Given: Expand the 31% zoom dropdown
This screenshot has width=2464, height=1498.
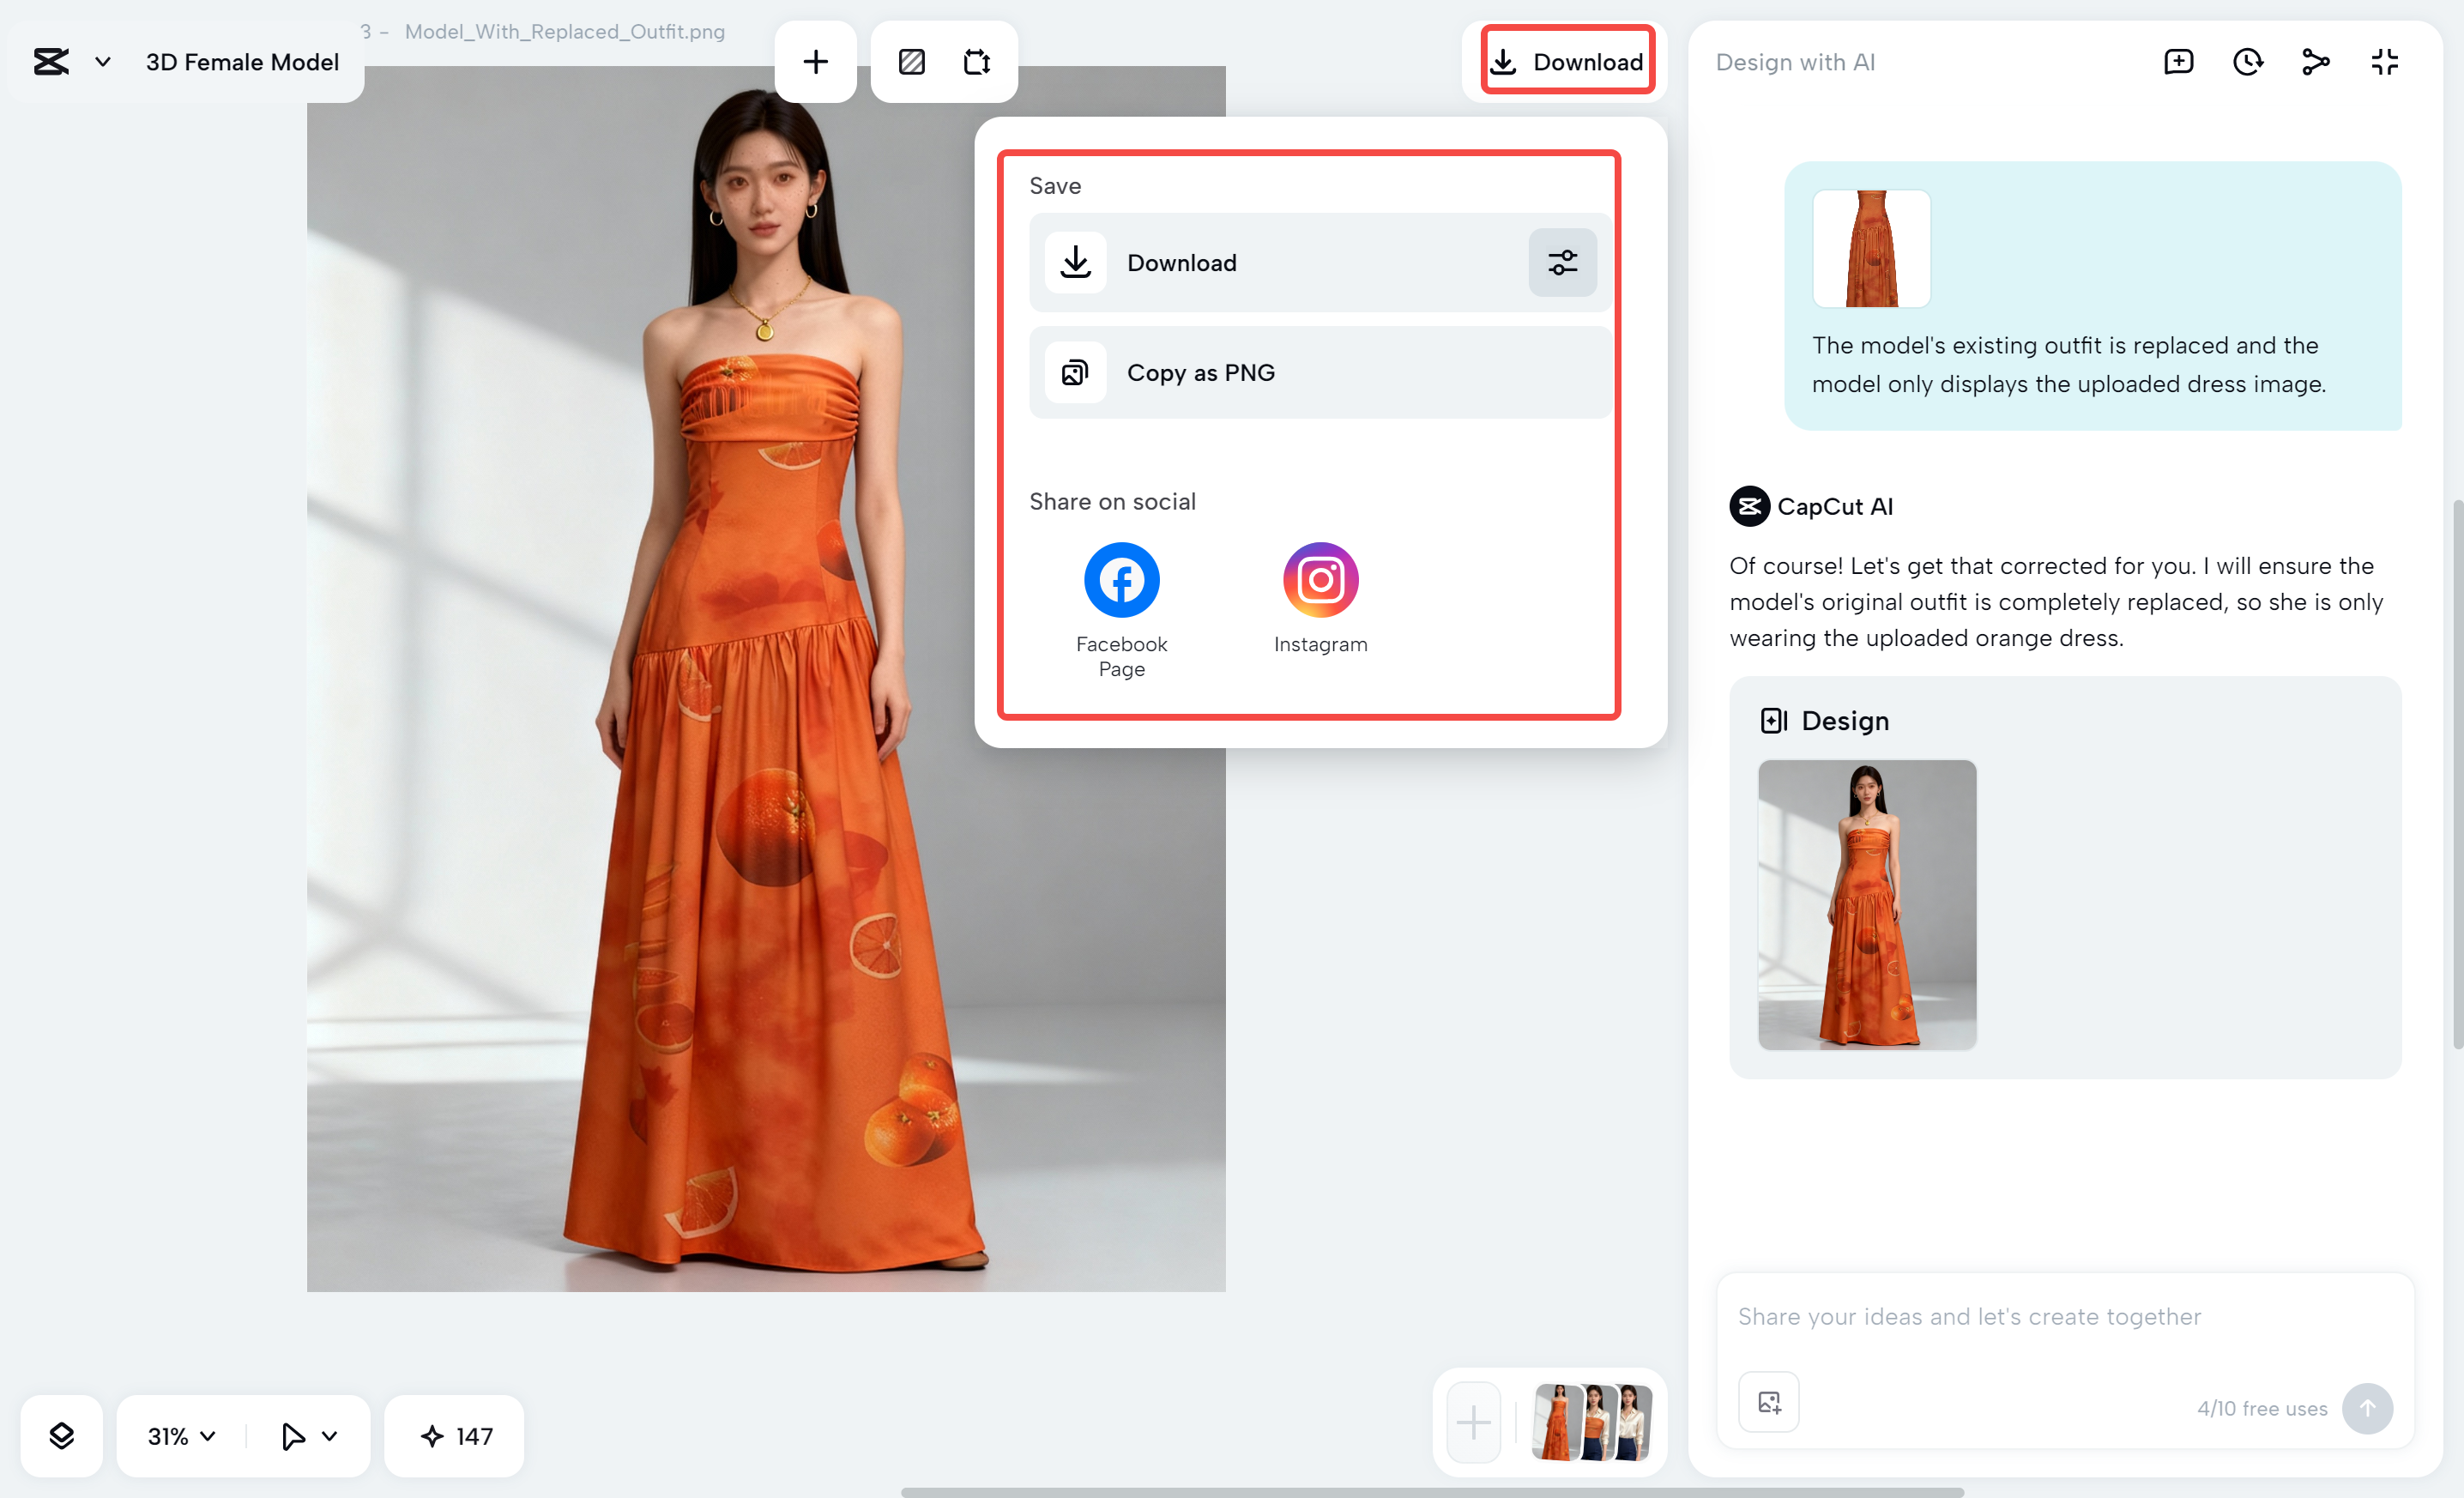Looking at the screenshot, I should tap(181, 1436).
